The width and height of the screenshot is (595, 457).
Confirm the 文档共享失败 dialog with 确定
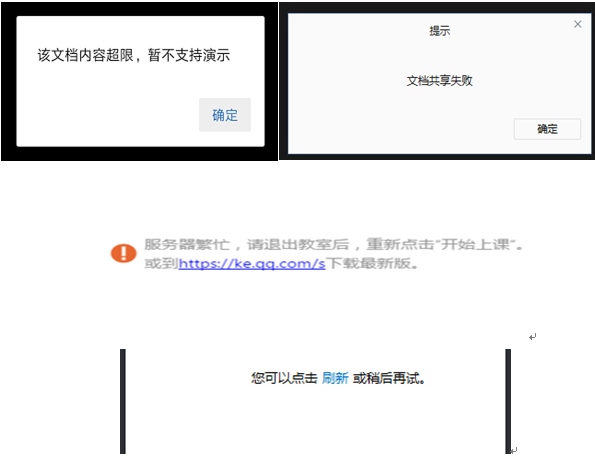547,129
